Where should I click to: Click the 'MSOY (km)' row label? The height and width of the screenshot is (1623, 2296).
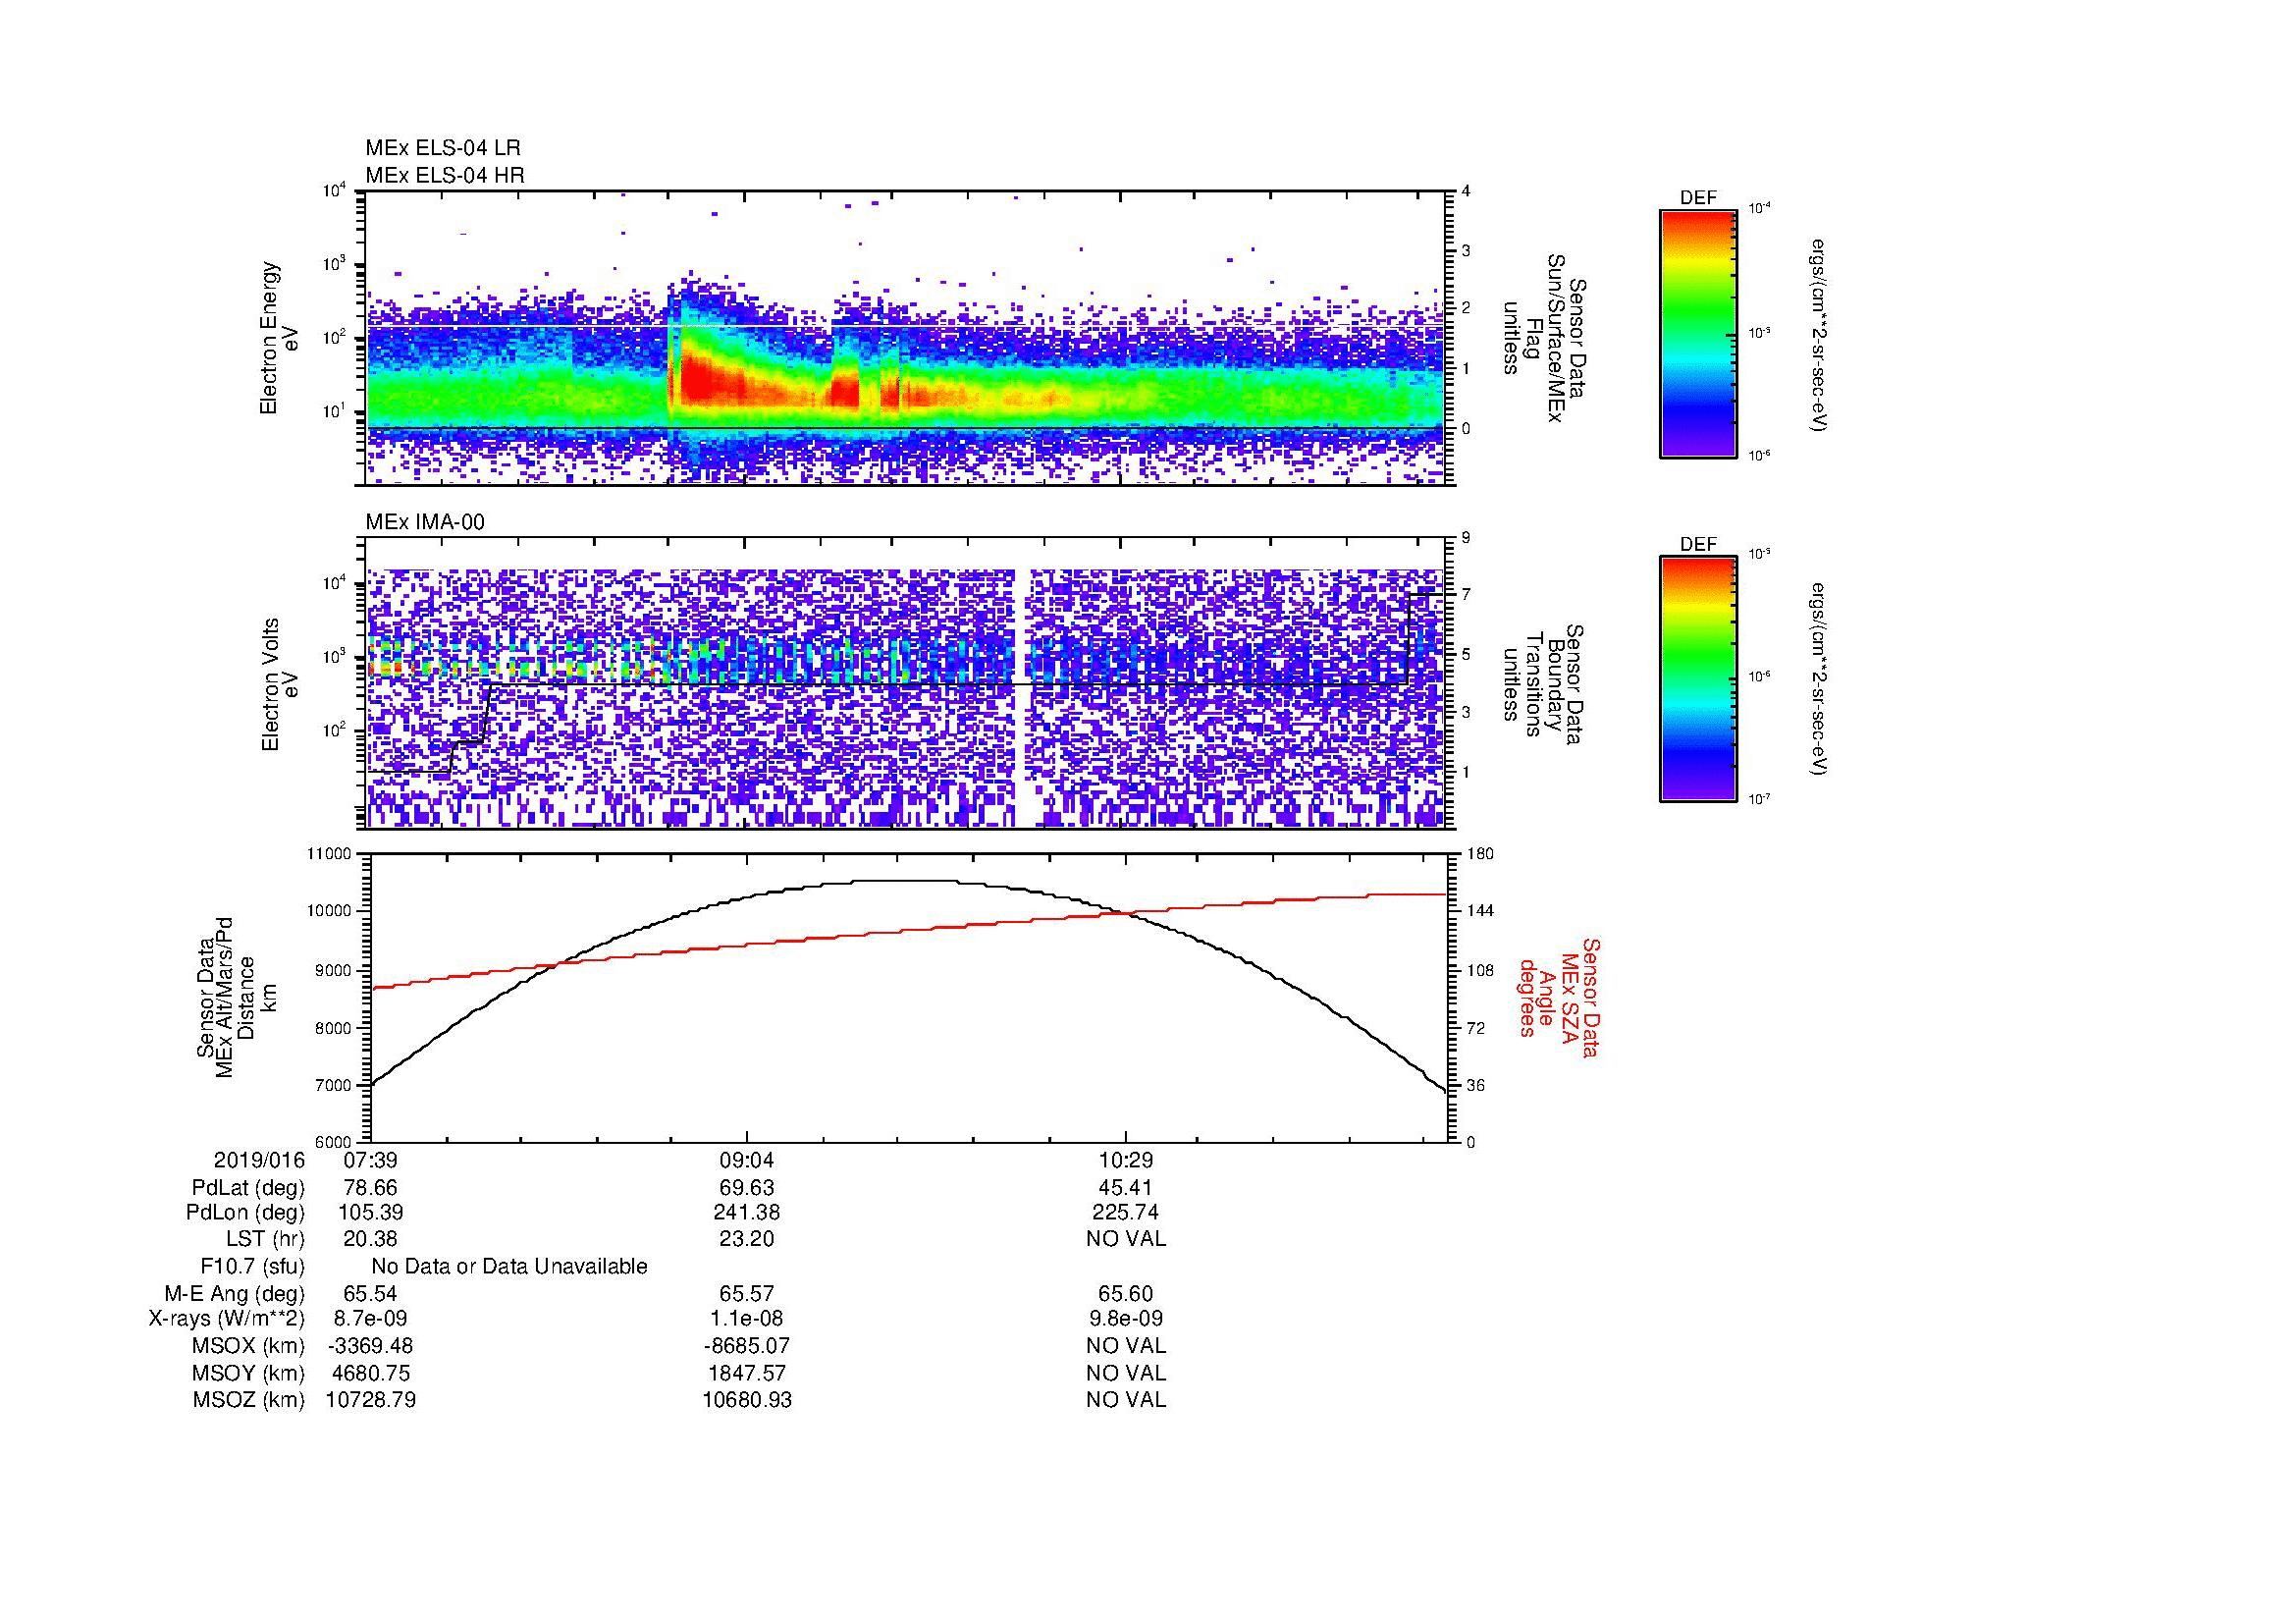pos(248,1373)
